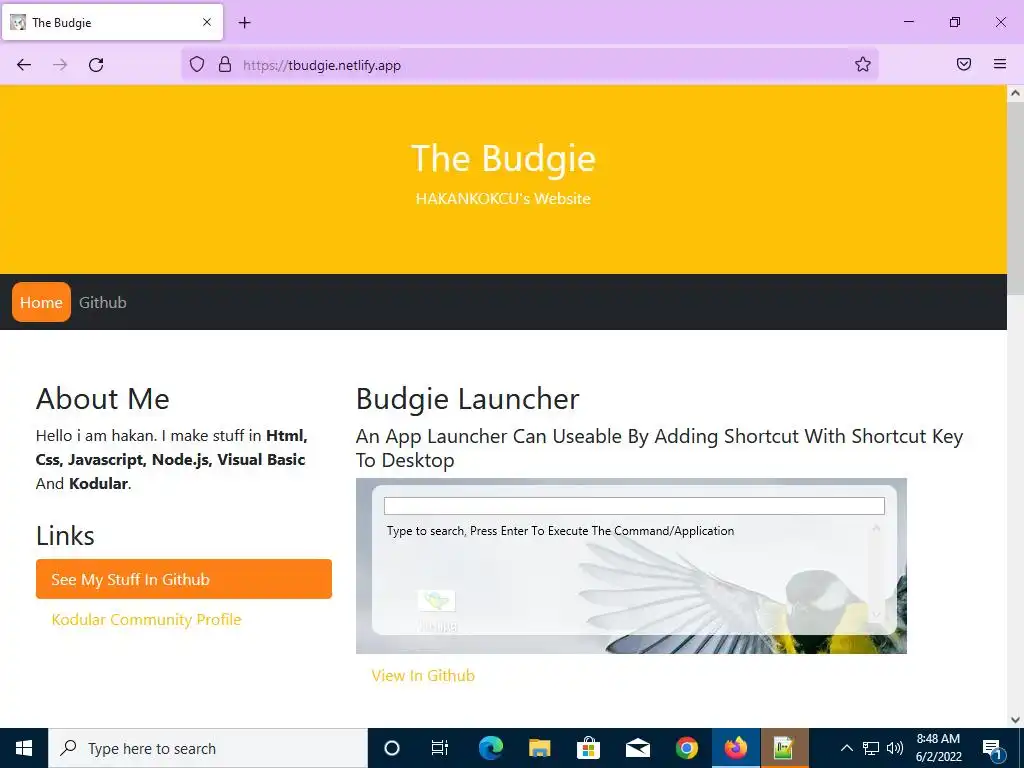Open the taskbar clock and date
Image resolution: width=1024 pixels, height=768 pixels.
tap(938, 748)
